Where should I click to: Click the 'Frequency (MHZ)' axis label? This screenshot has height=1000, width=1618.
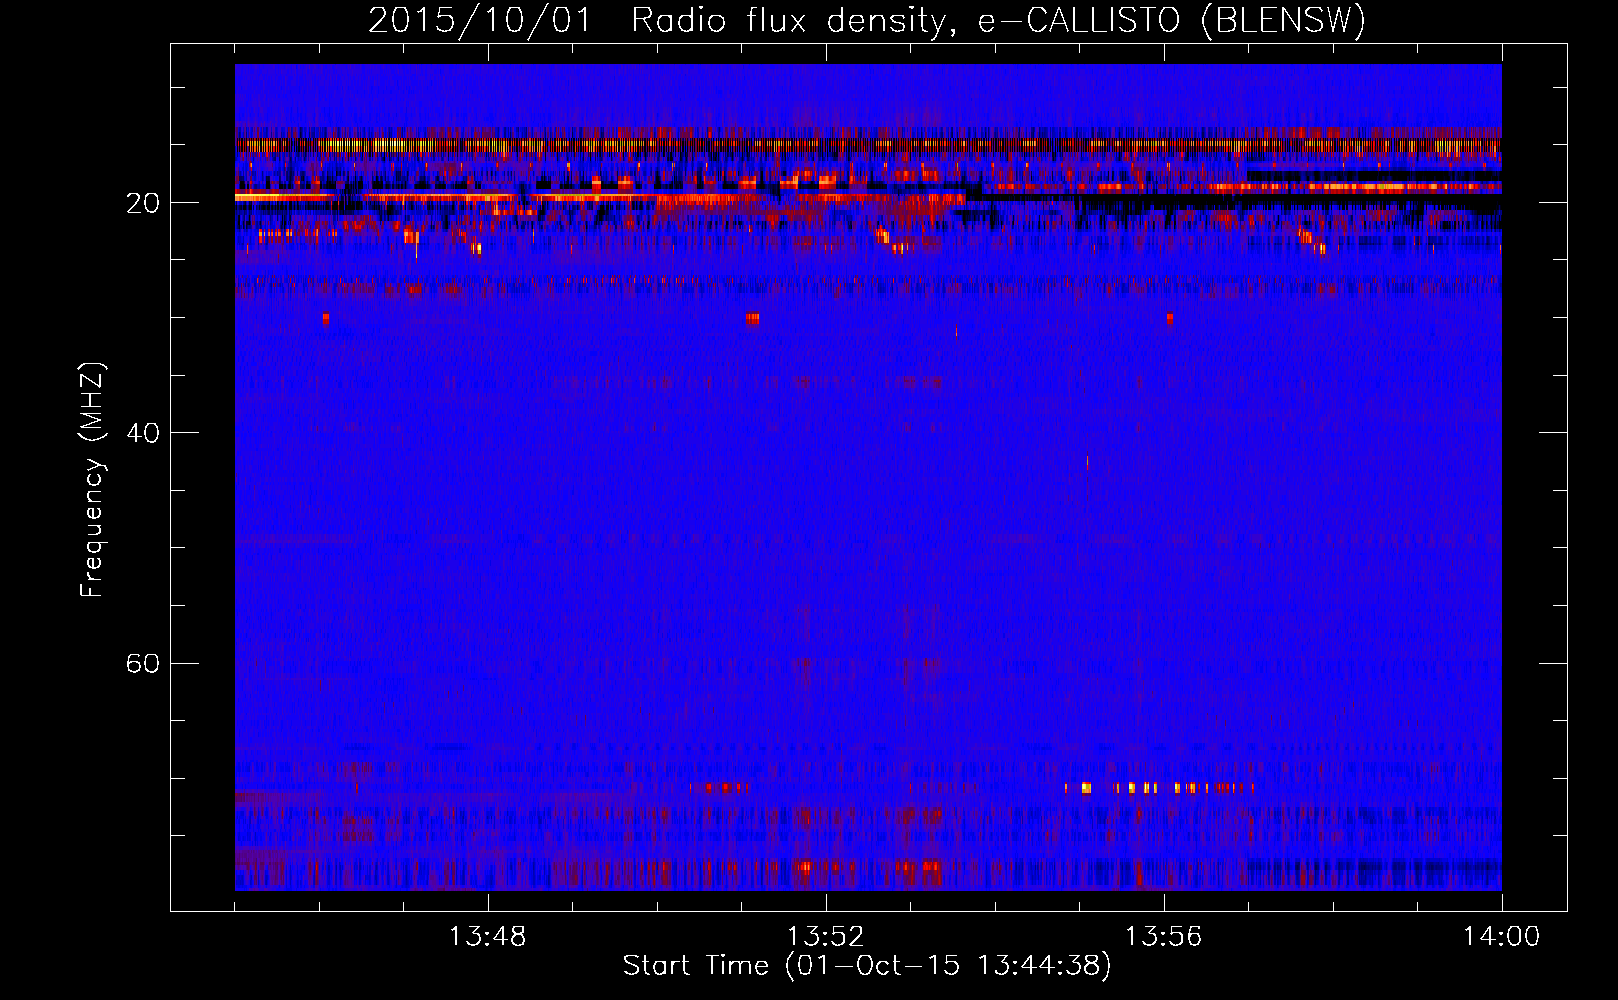[92, 480]
